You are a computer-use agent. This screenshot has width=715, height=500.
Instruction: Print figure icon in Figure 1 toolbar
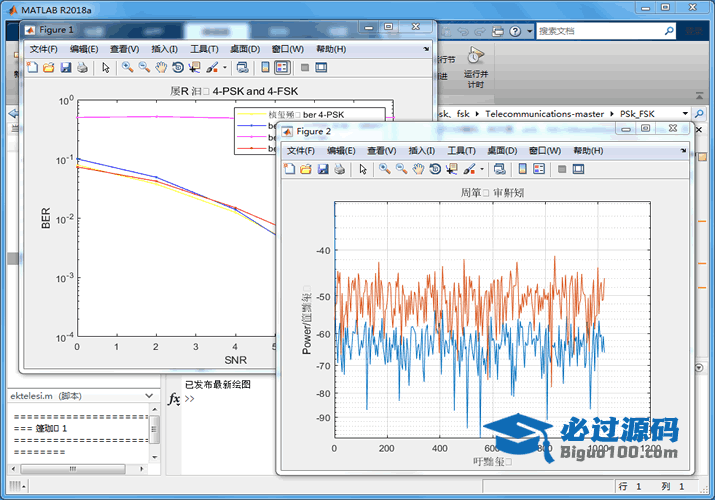[x=83, y=67]
